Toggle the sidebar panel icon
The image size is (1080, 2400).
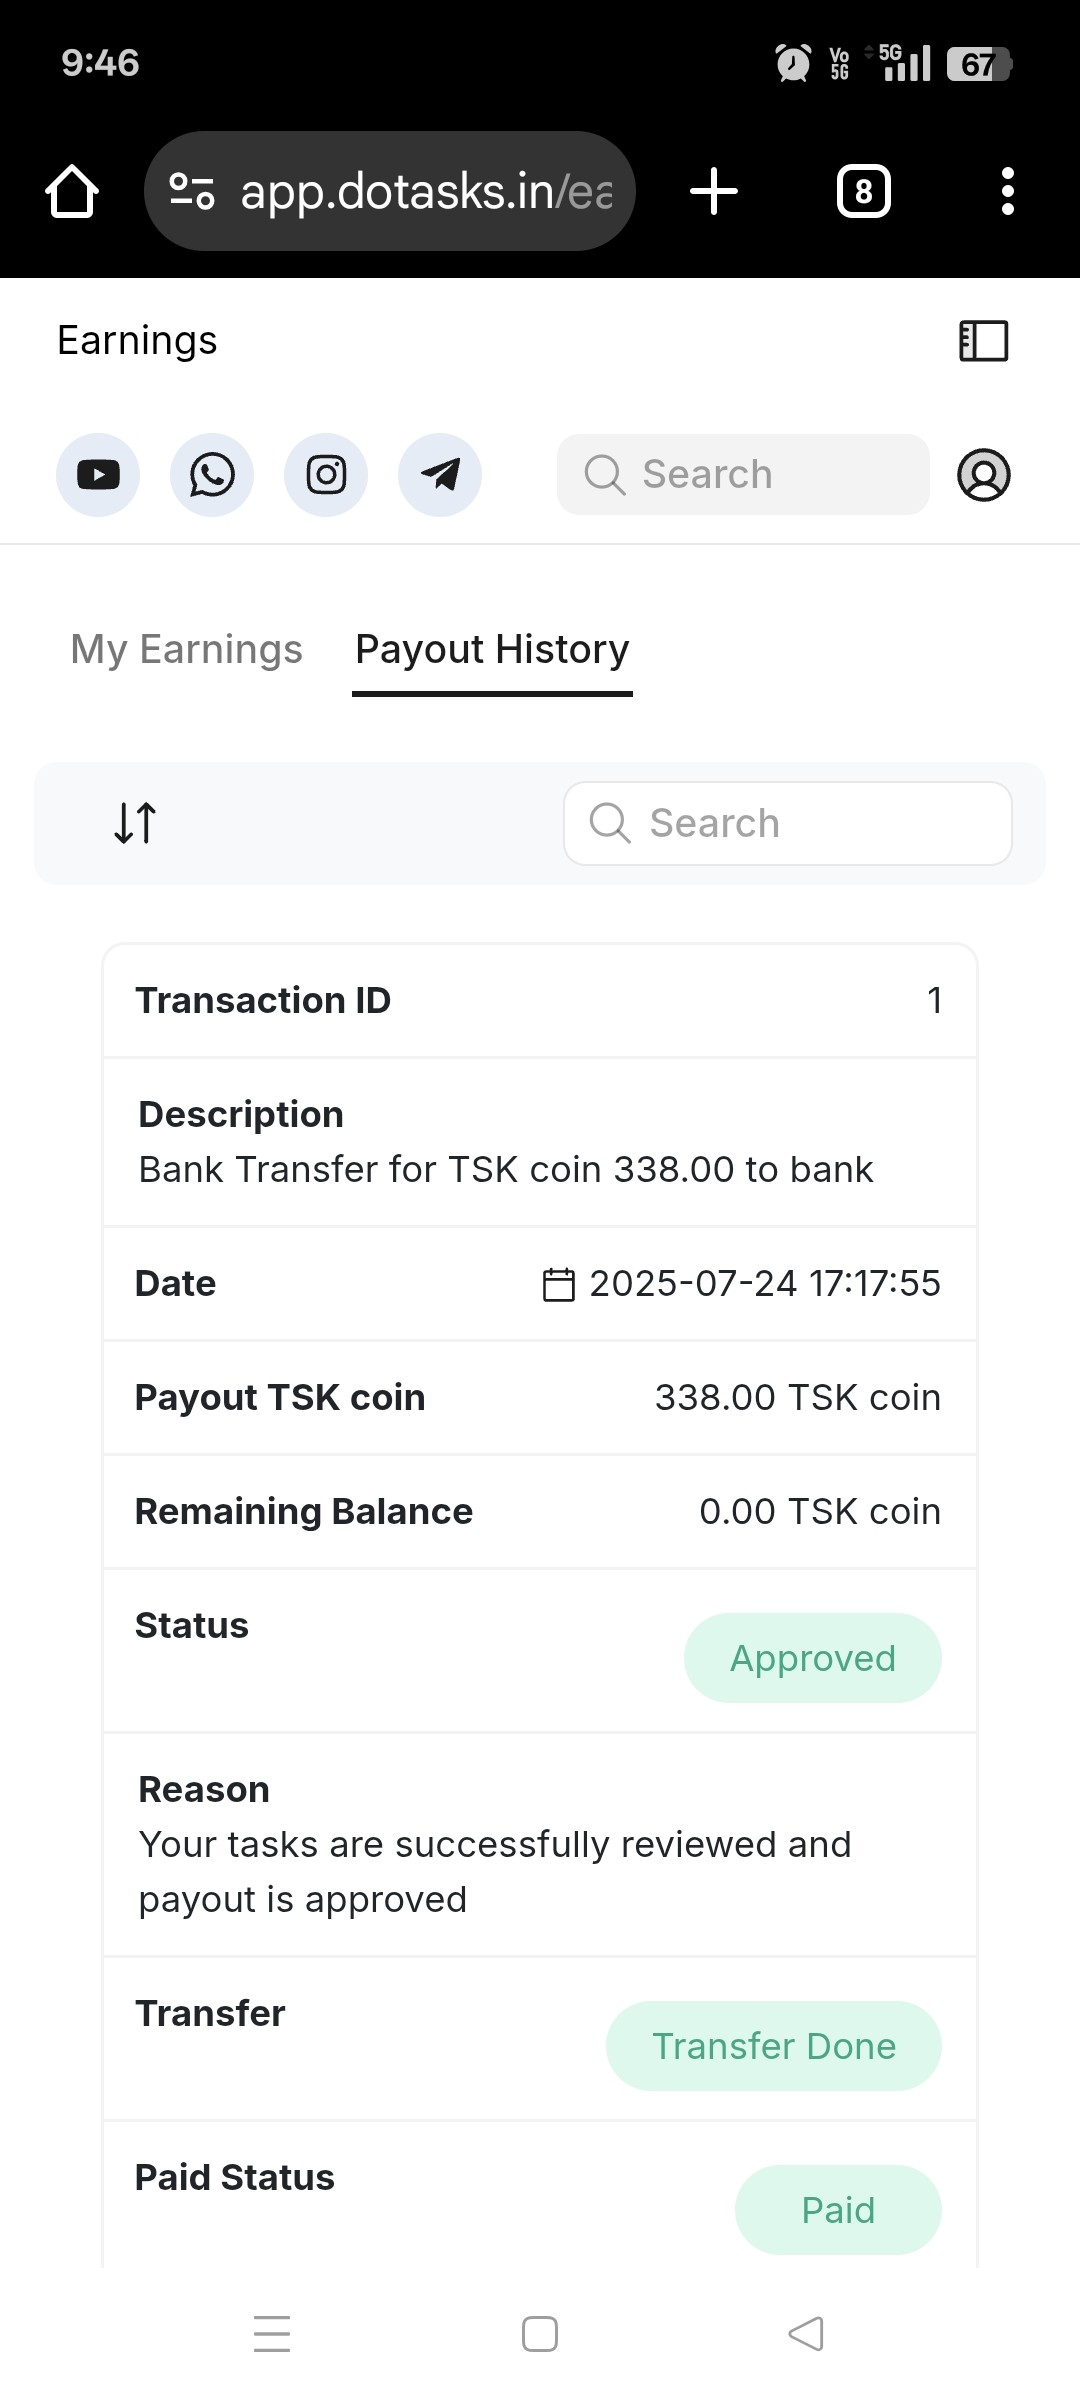pos(984,341)
